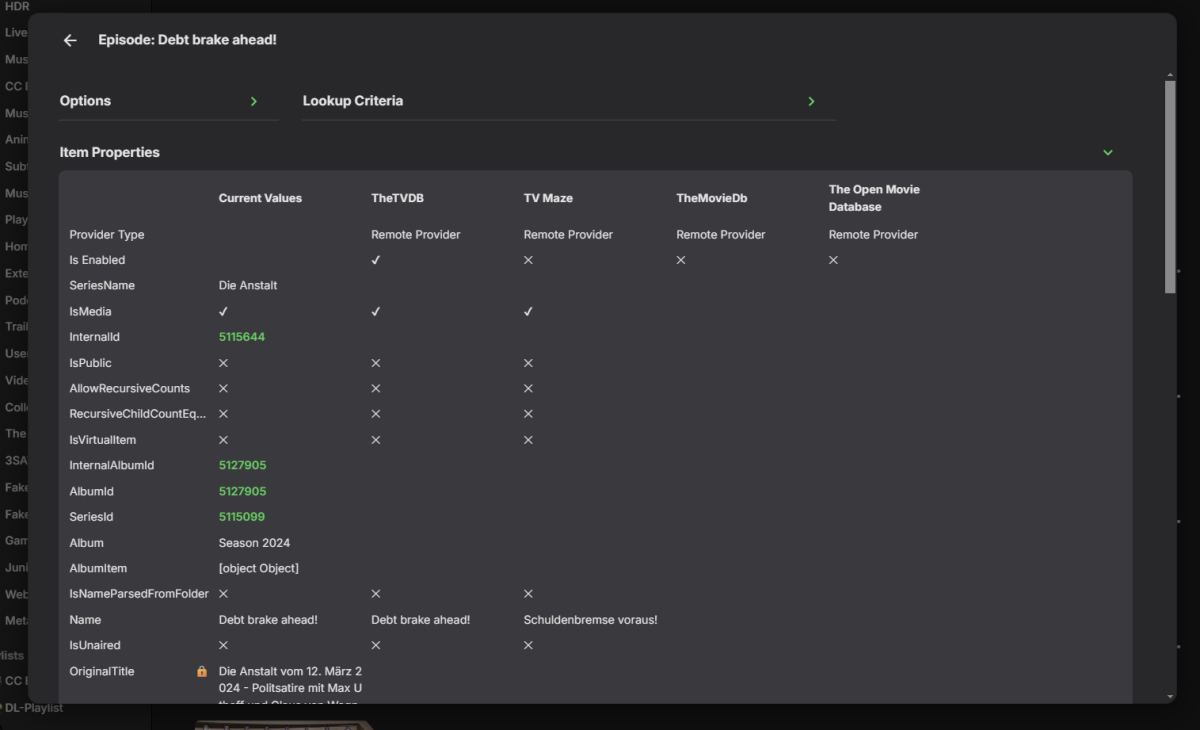Click the IsMedia checkmark under Current Values
The image size is (1200, 730).
tap(223, 312)
